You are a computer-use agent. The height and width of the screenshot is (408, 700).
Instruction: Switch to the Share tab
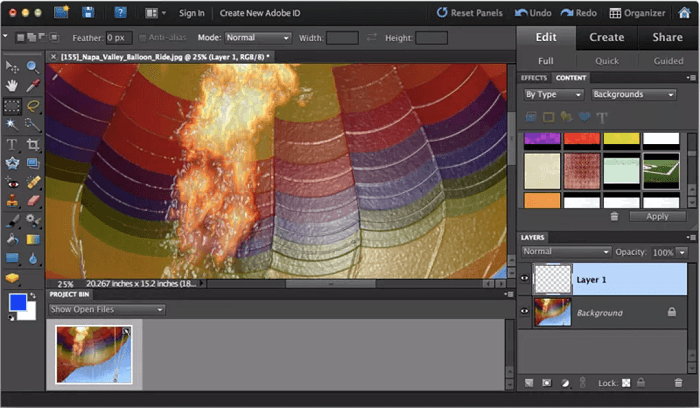[x=667, y=37]
